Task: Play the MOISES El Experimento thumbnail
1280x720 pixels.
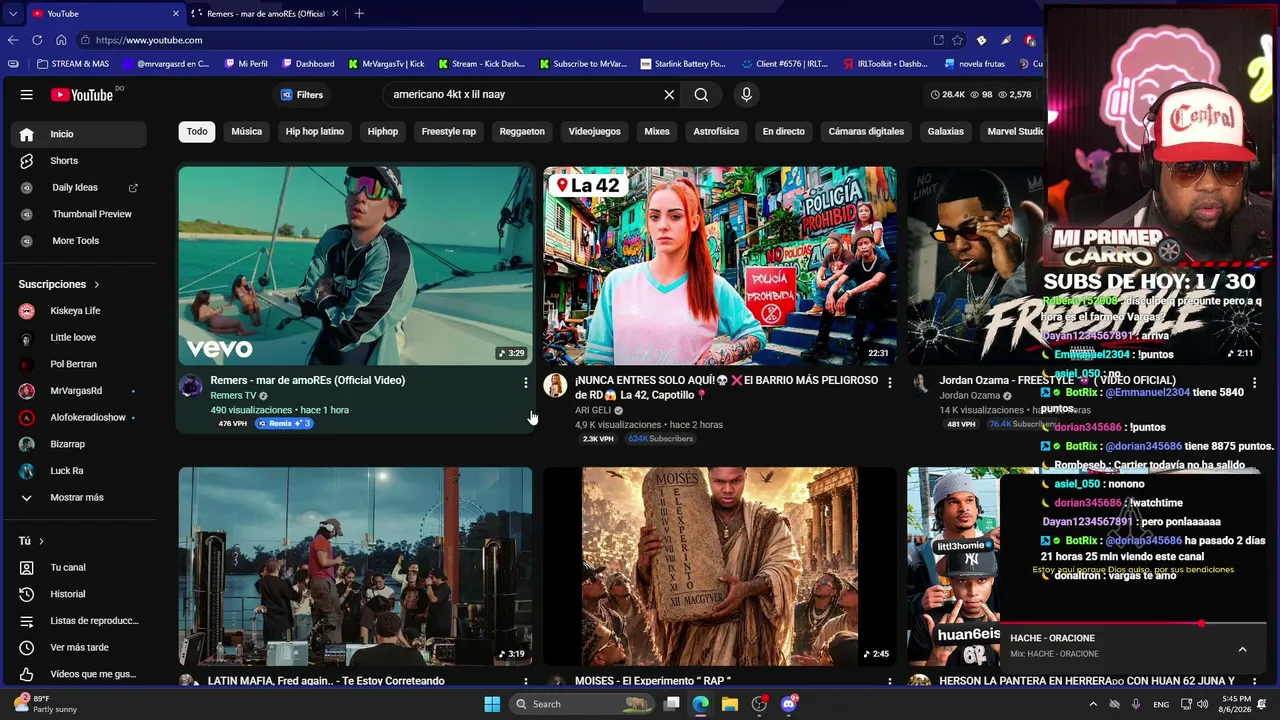Action: pyautogui.click(x=720, y=566)
